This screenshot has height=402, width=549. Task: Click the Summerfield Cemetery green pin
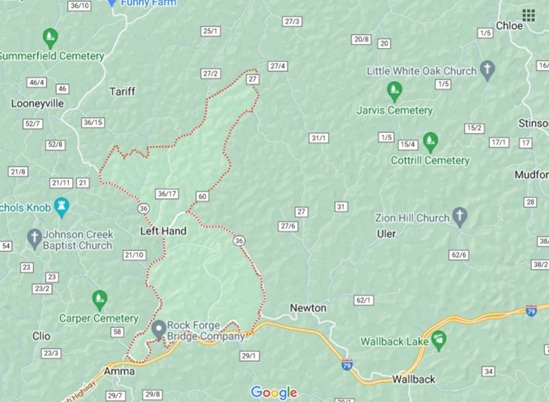coord(50,38)
